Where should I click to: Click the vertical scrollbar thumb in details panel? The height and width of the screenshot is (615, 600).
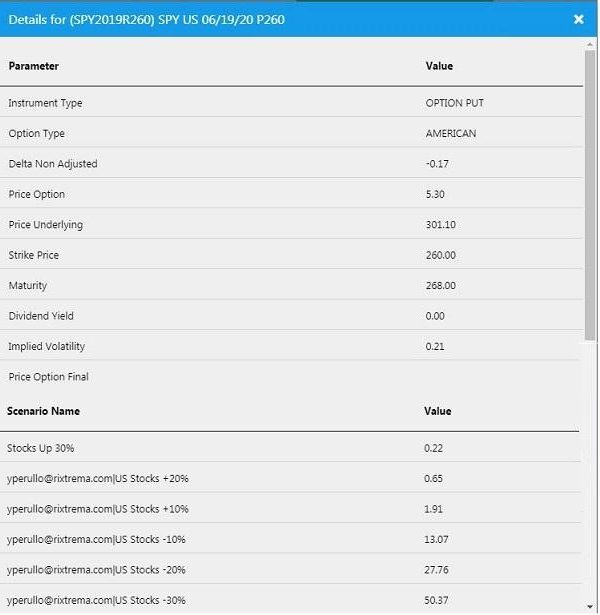click(590, 190)
